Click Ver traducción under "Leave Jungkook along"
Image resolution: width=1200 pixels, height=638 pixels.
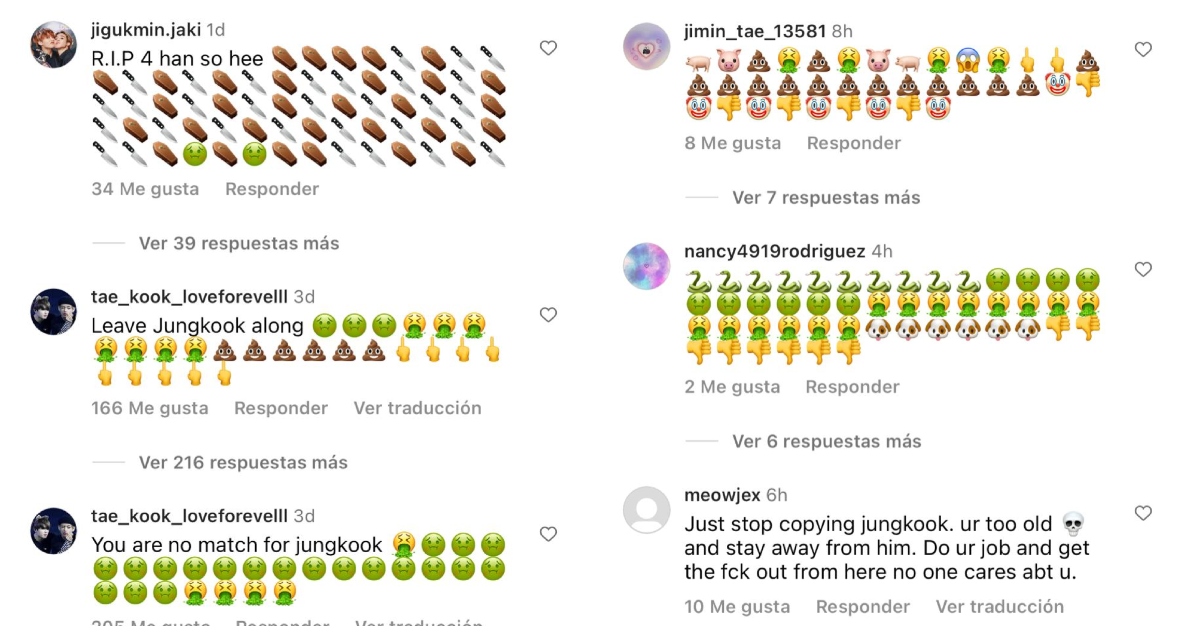tap(417, 408)
